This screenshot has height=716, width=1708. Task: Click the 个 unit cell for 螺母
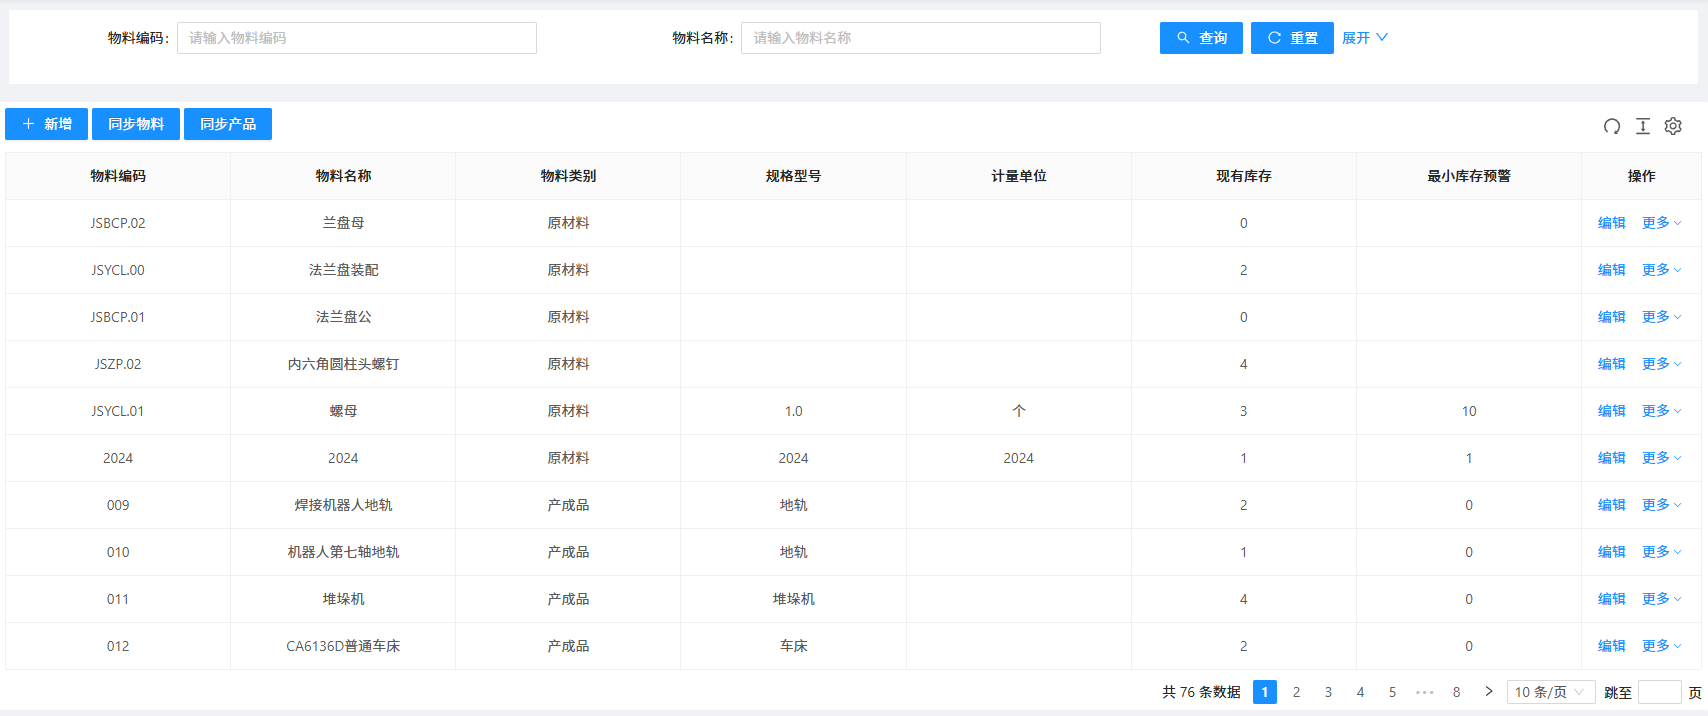coord(1019,411)
